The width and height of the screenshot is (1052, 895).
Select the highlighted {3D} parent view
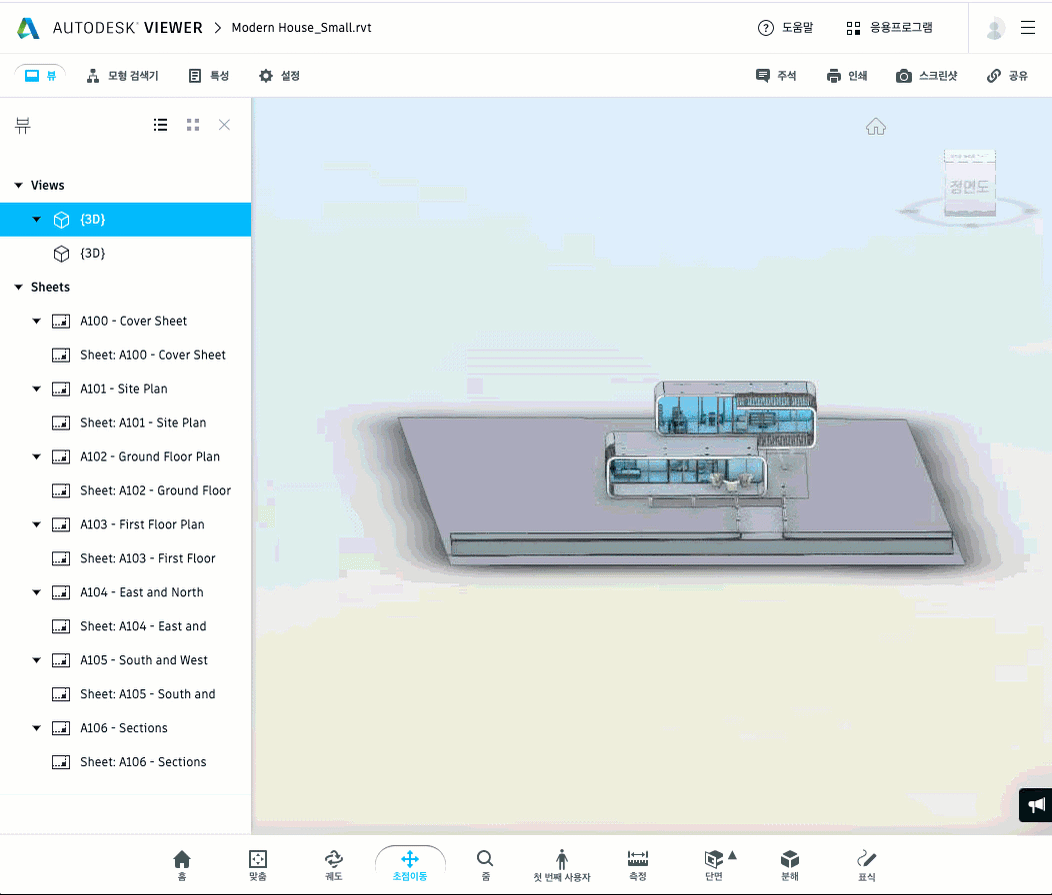click(125, 219)
